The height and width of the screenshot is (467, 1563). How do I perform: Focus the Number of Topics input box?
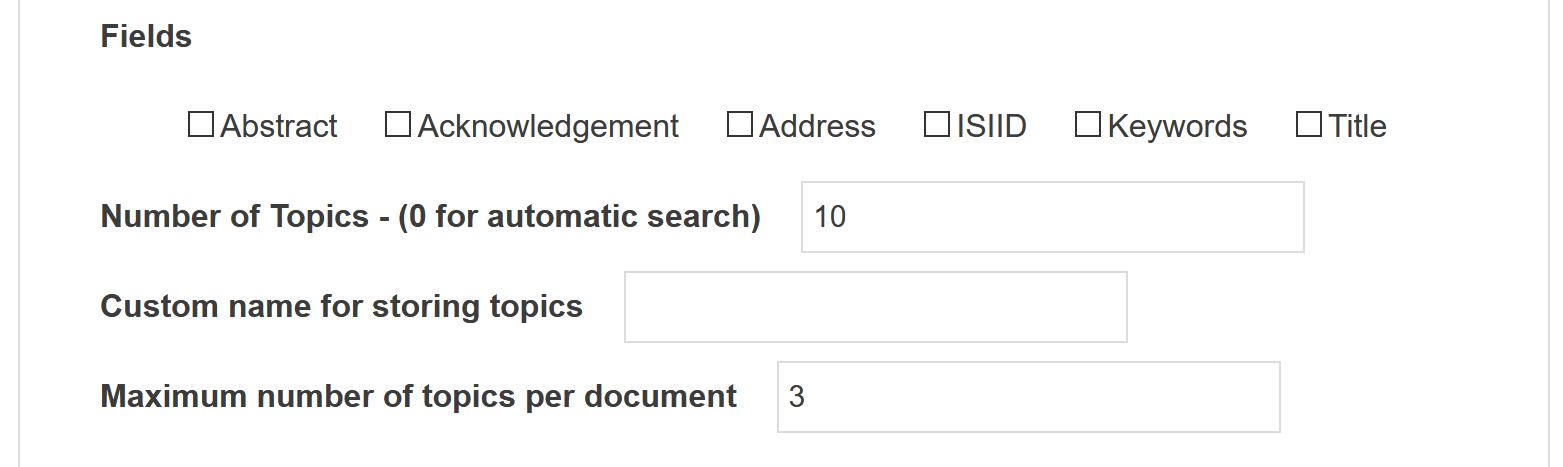1053,217
